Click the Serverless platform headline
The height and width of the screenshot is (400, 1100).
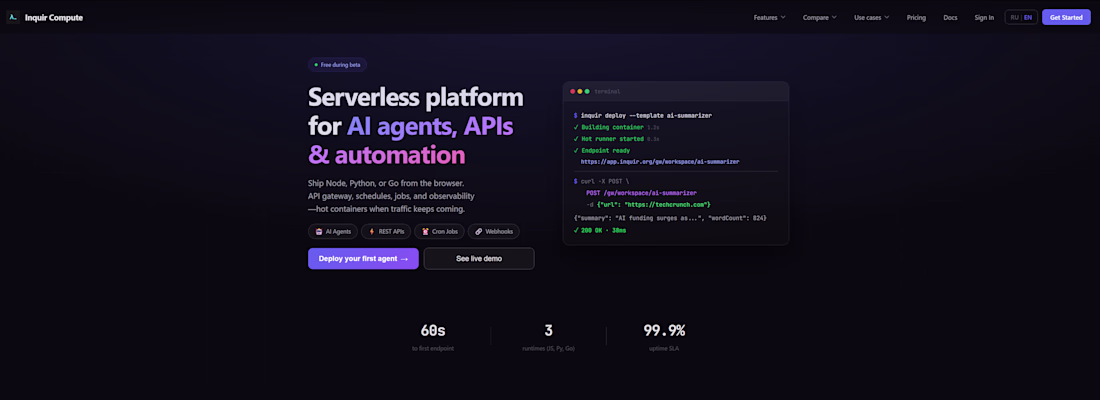[416, 126]
